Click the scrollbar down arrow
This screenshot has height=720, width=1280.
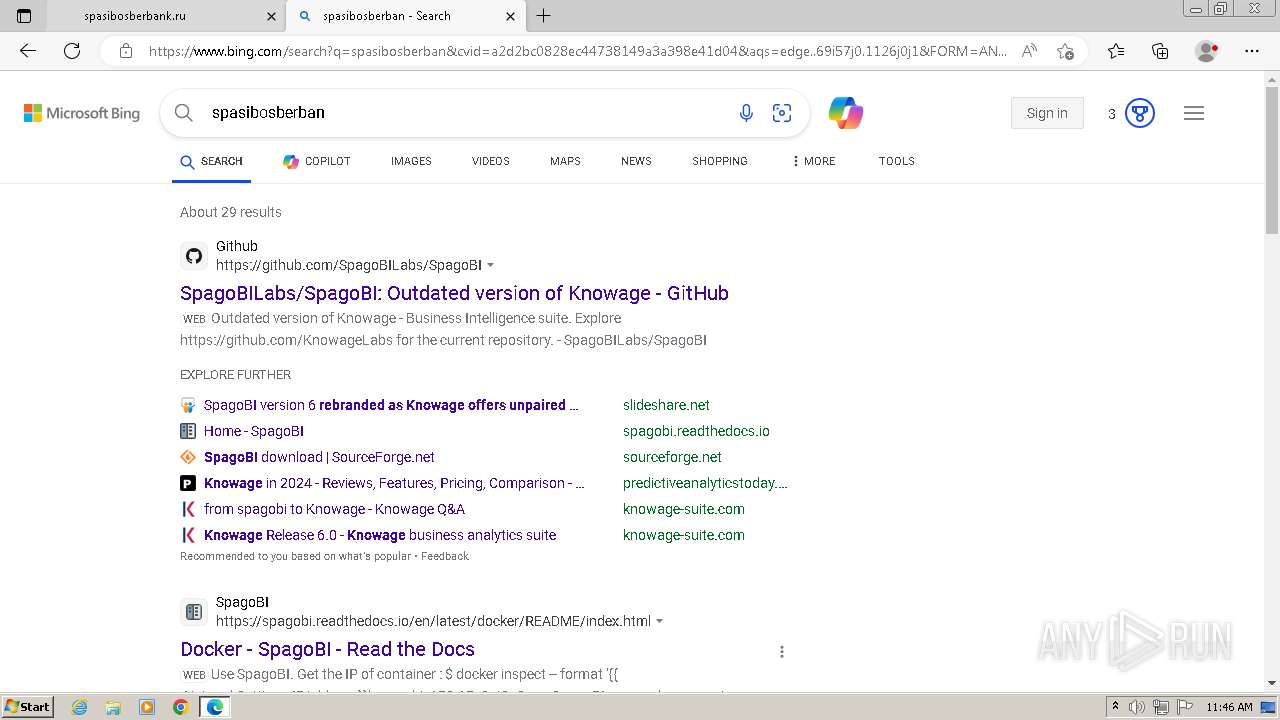[x=1272, y=683]
